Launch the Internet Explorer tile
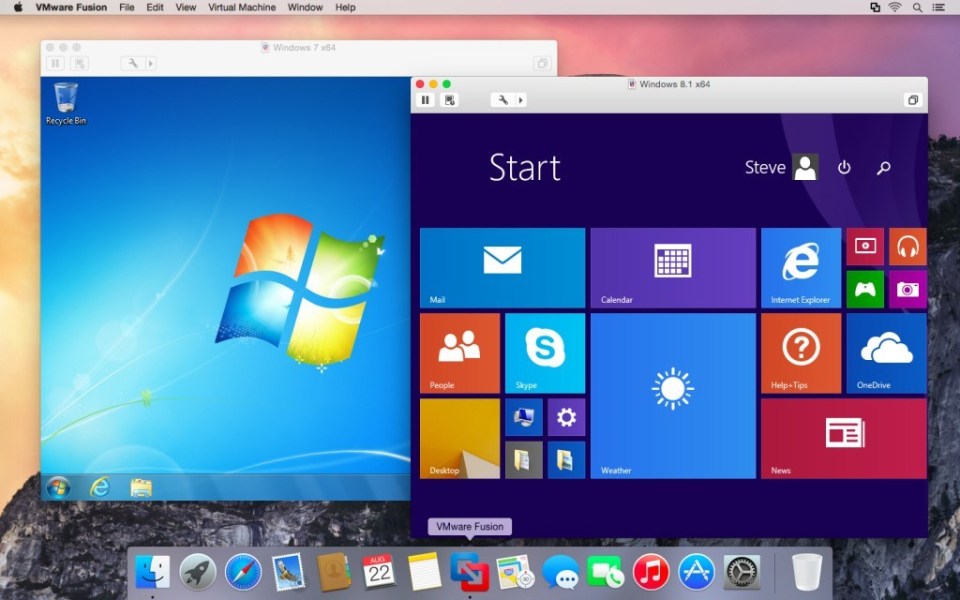 800,267
